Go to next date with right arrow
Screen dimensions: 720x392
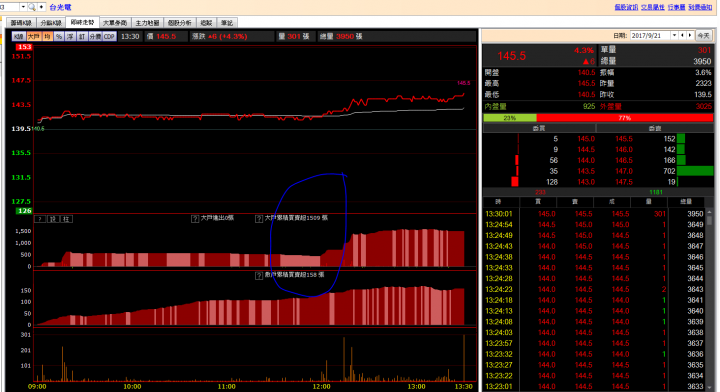click(x=690, y=35)
